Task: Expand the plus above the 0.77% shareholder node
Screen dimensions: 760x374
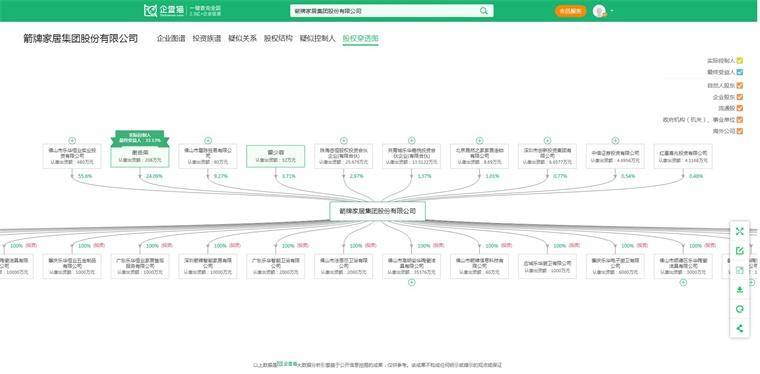Action: tap(547, 141)
